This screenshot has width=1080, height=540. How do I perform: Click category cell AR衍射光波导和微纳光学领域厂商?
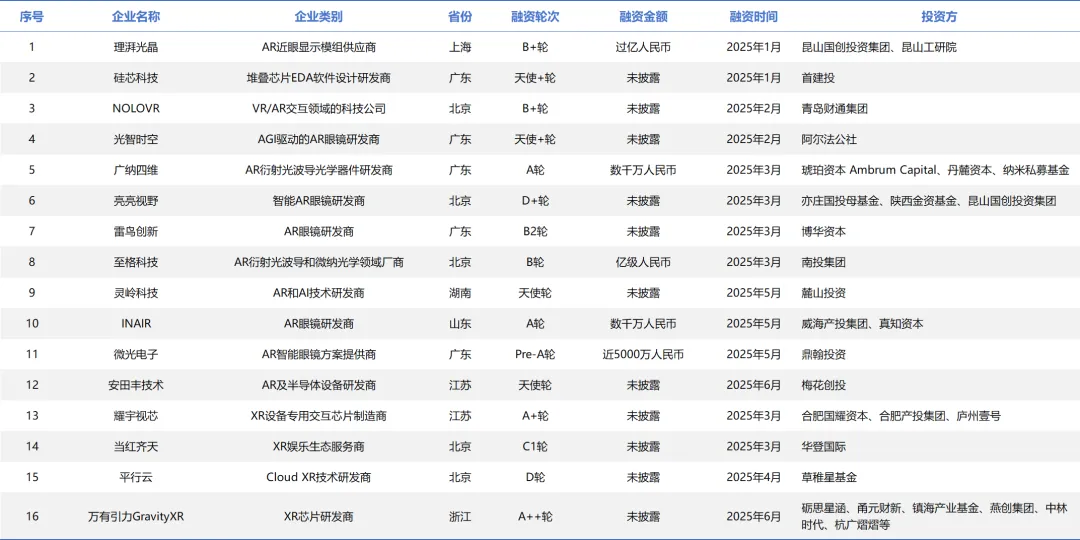coord(318,262)
